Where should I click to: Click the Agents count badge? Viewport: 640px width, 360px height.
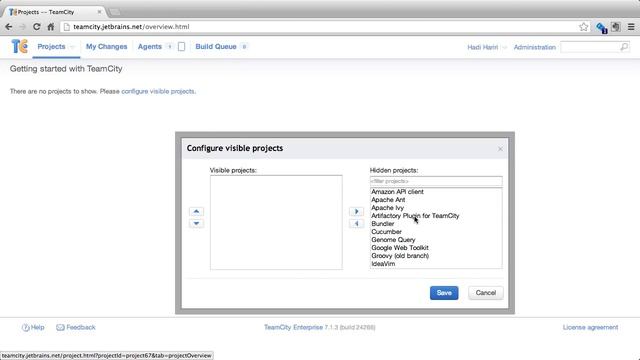170,47
